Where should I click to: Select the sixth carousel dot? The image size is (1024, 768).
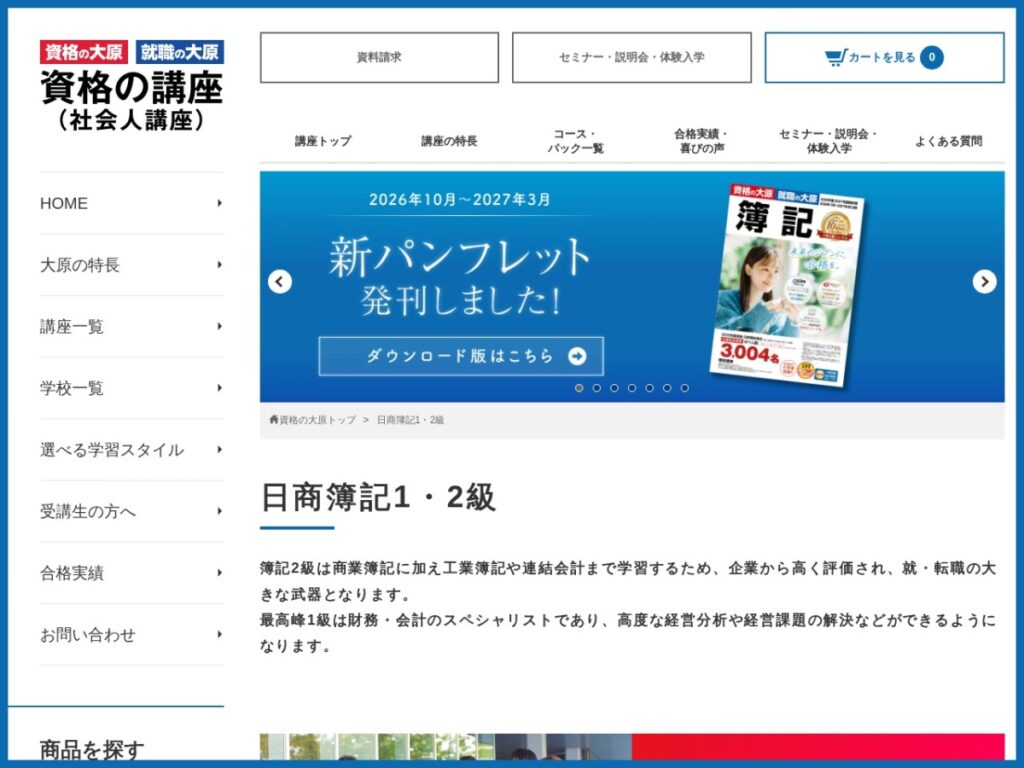pyautogui.click(x=667, y=388)
